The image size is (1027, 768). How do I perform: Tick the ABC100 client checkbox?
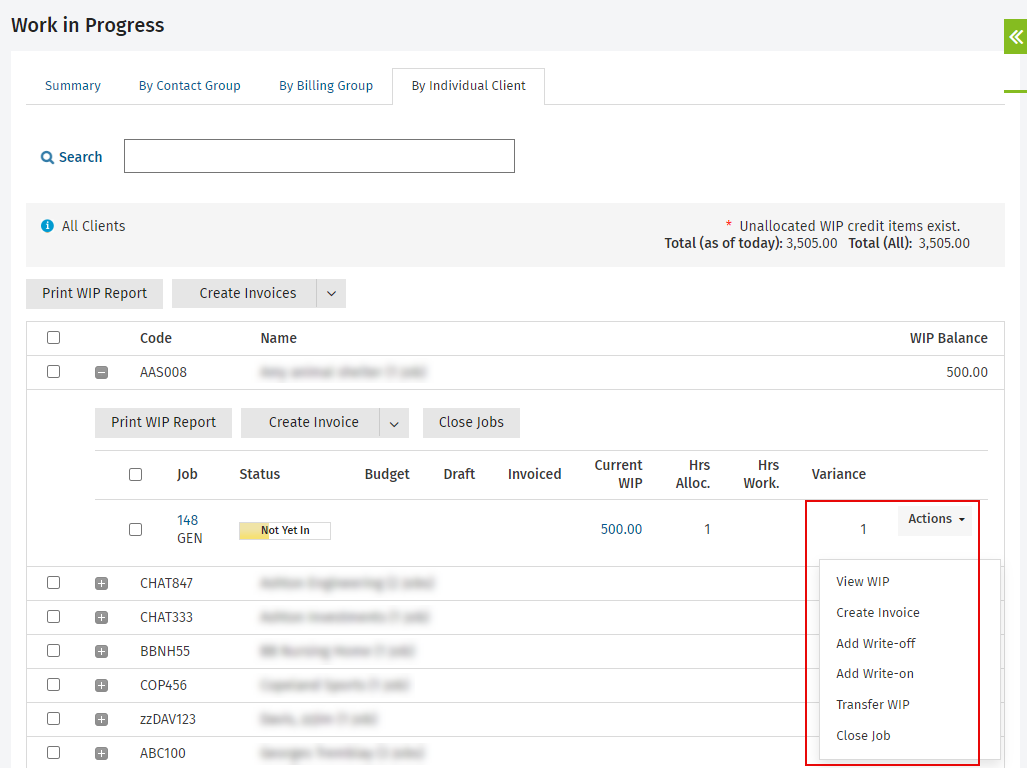coord(54,753)
